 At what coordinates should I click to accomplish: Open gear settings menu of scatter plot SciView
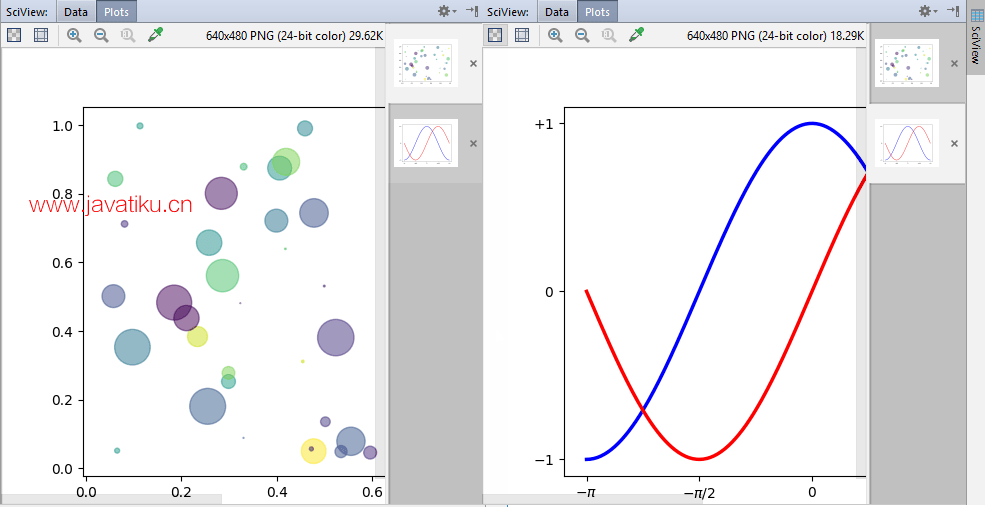pos(446,11)
